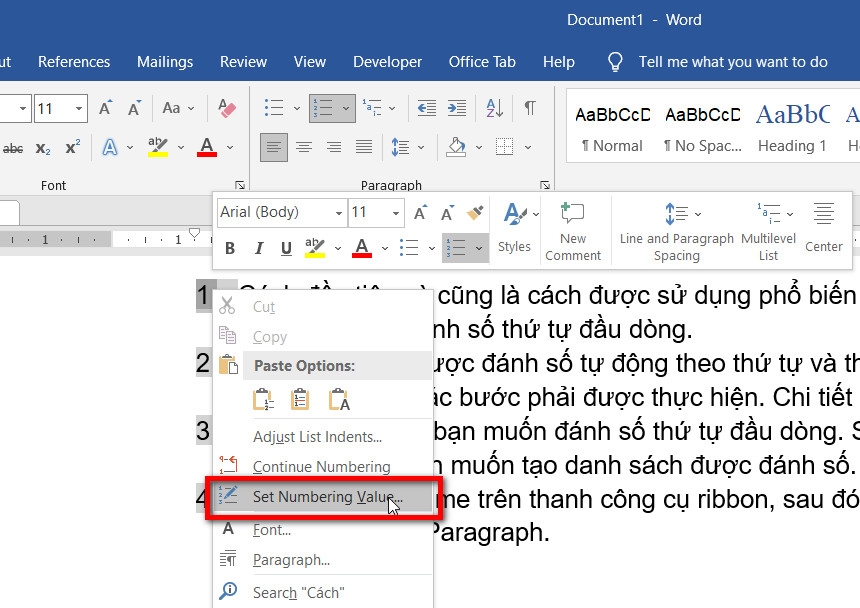Open the References tab
The image size is (860, 608).
pyautogui.click(x=74, y=62)
